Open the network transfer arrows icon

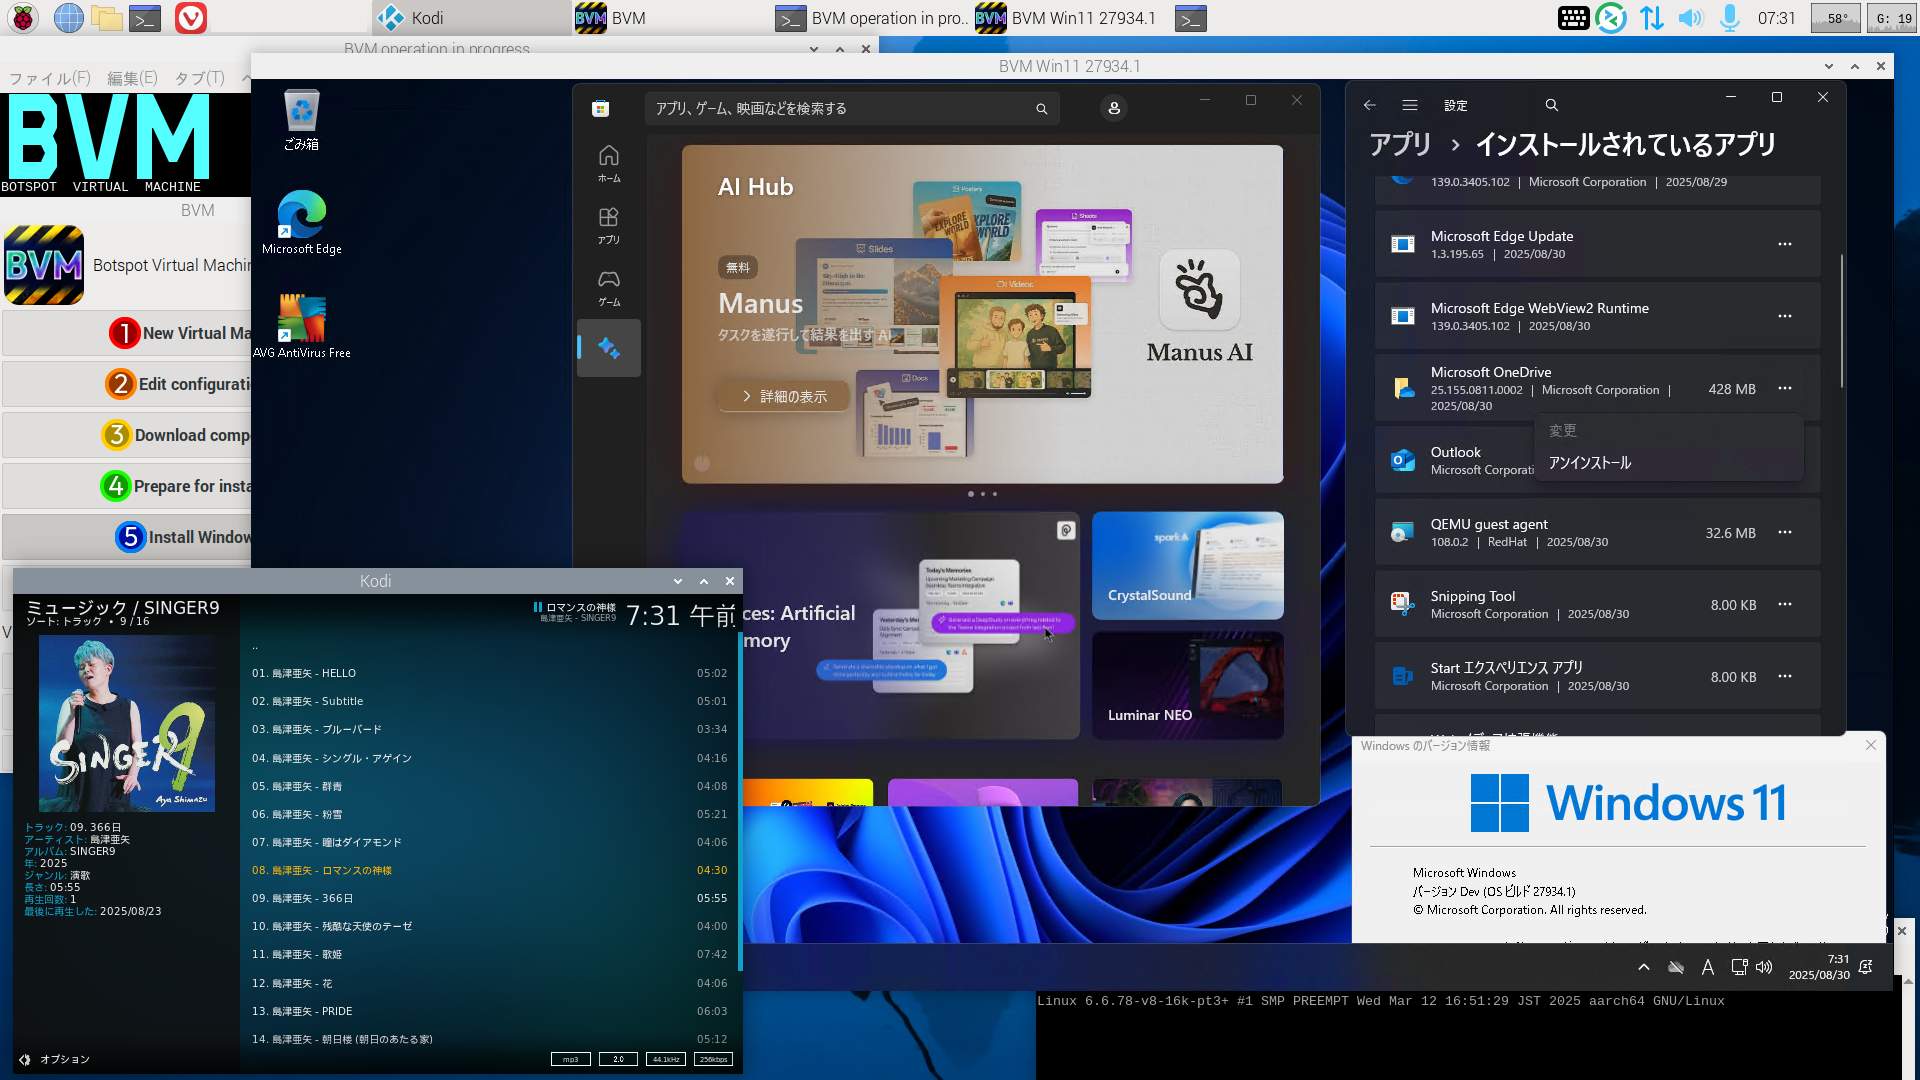tap(1651, 18)
